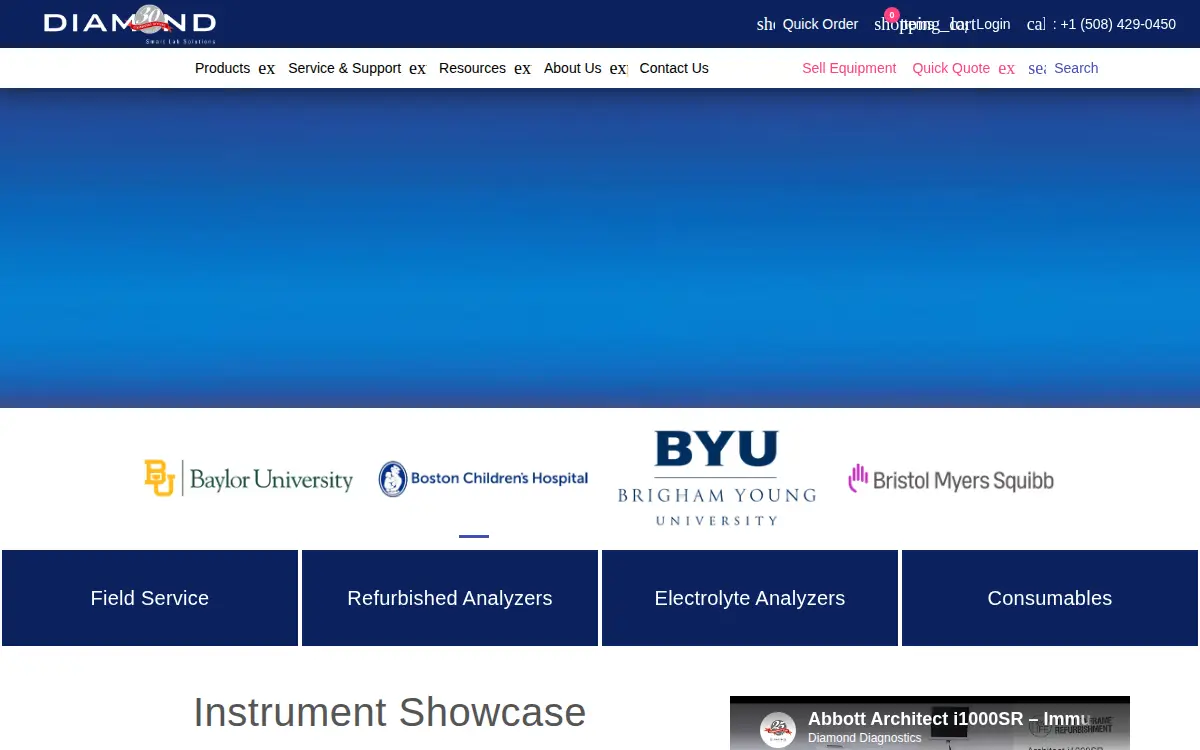Click the Bristol Myers Squibb logo
Screen dimensions: 1200x750
coord(951,479)
